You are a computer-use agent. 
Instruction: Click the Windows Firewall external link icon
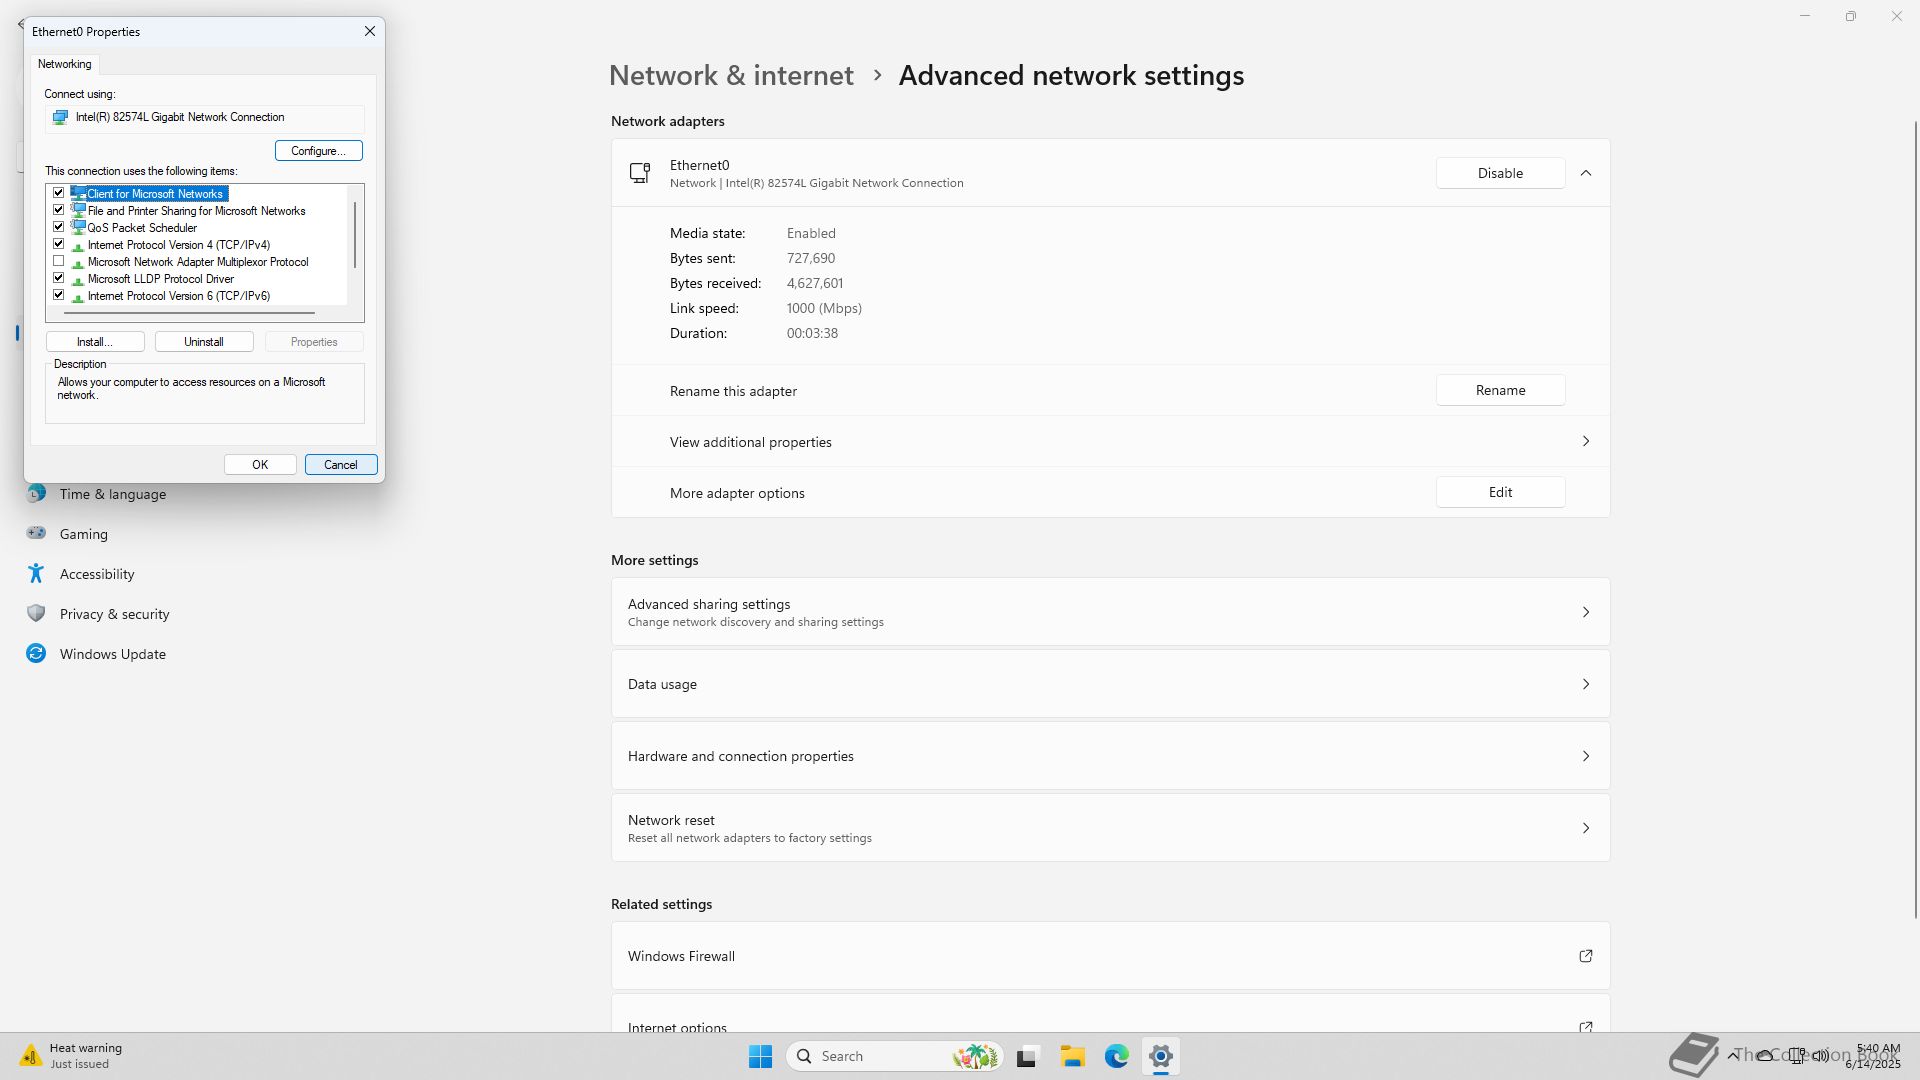(x=1585, y=956)
